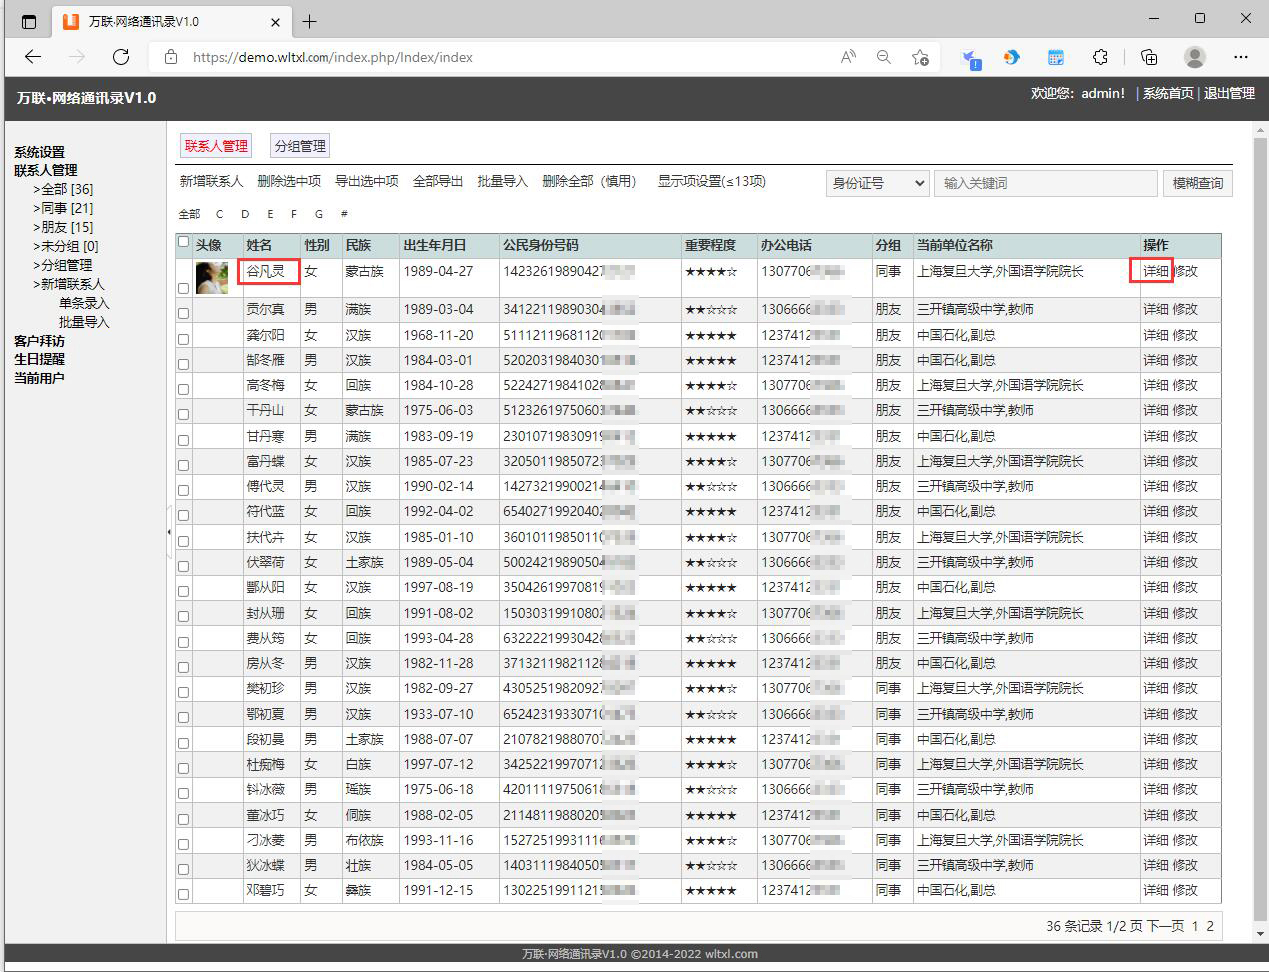Open Read aloud icon in address bar

(x=848, y=57)
